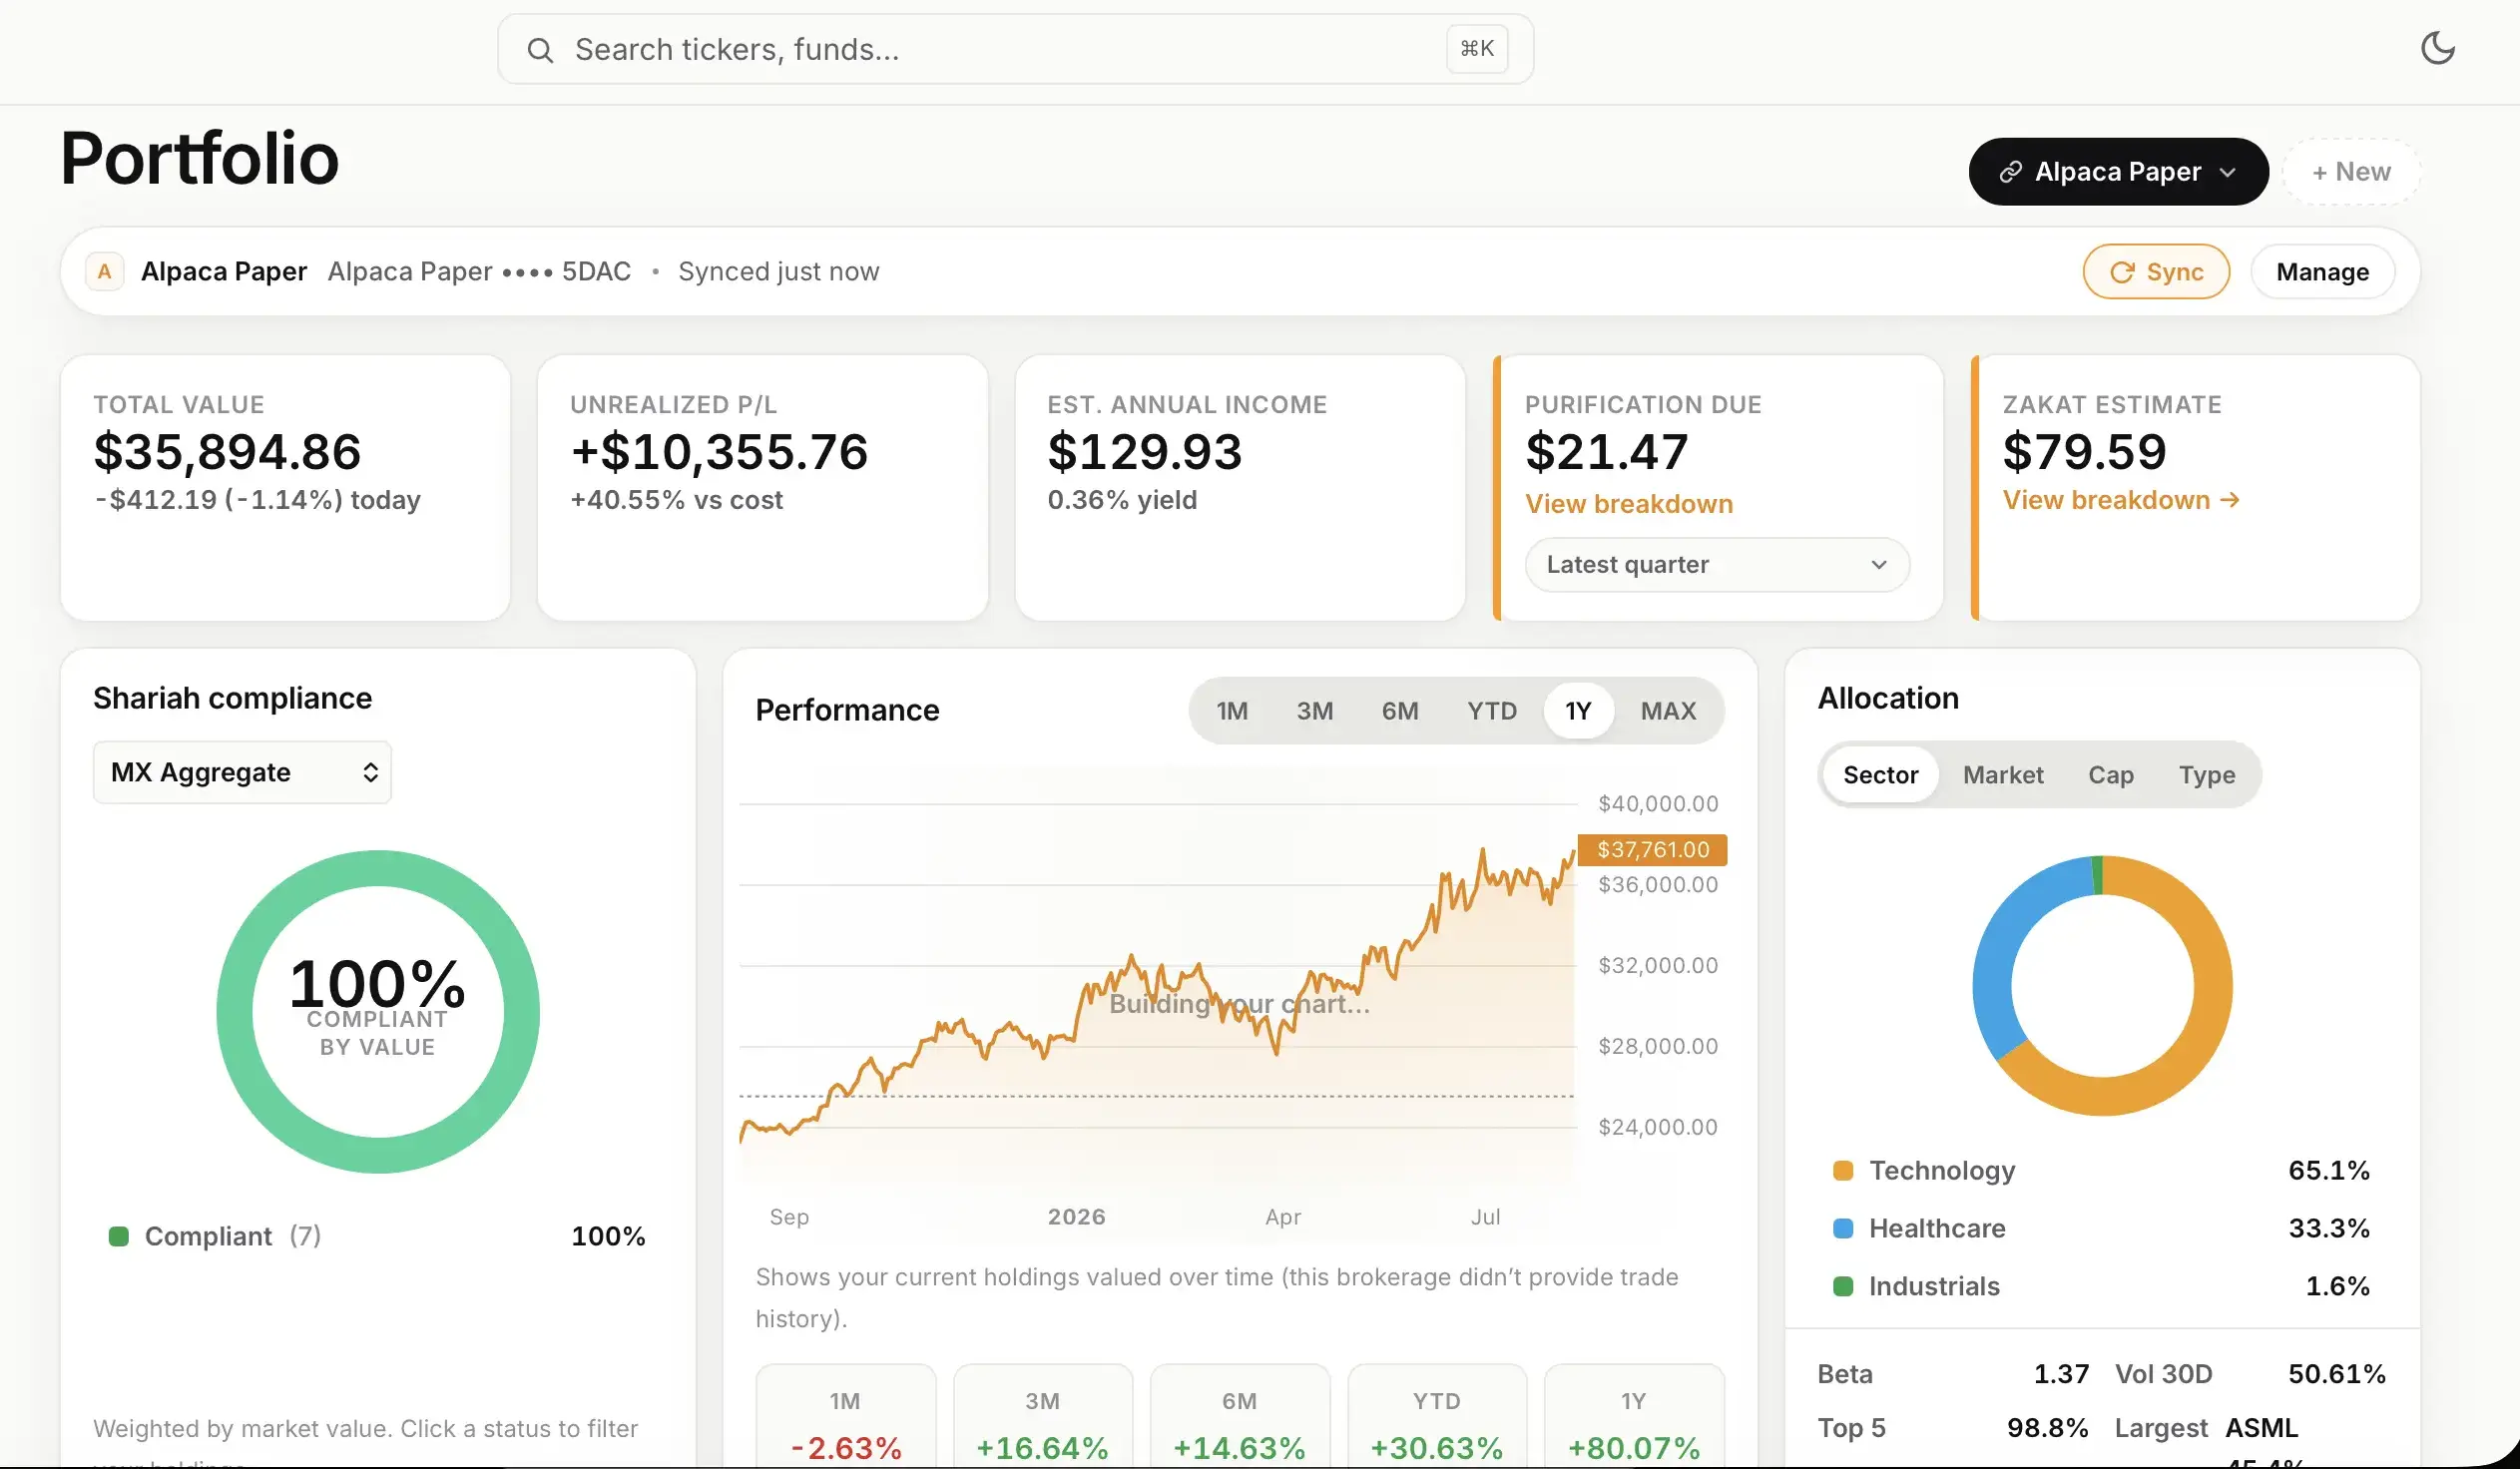Click the Sync button

2156,272
